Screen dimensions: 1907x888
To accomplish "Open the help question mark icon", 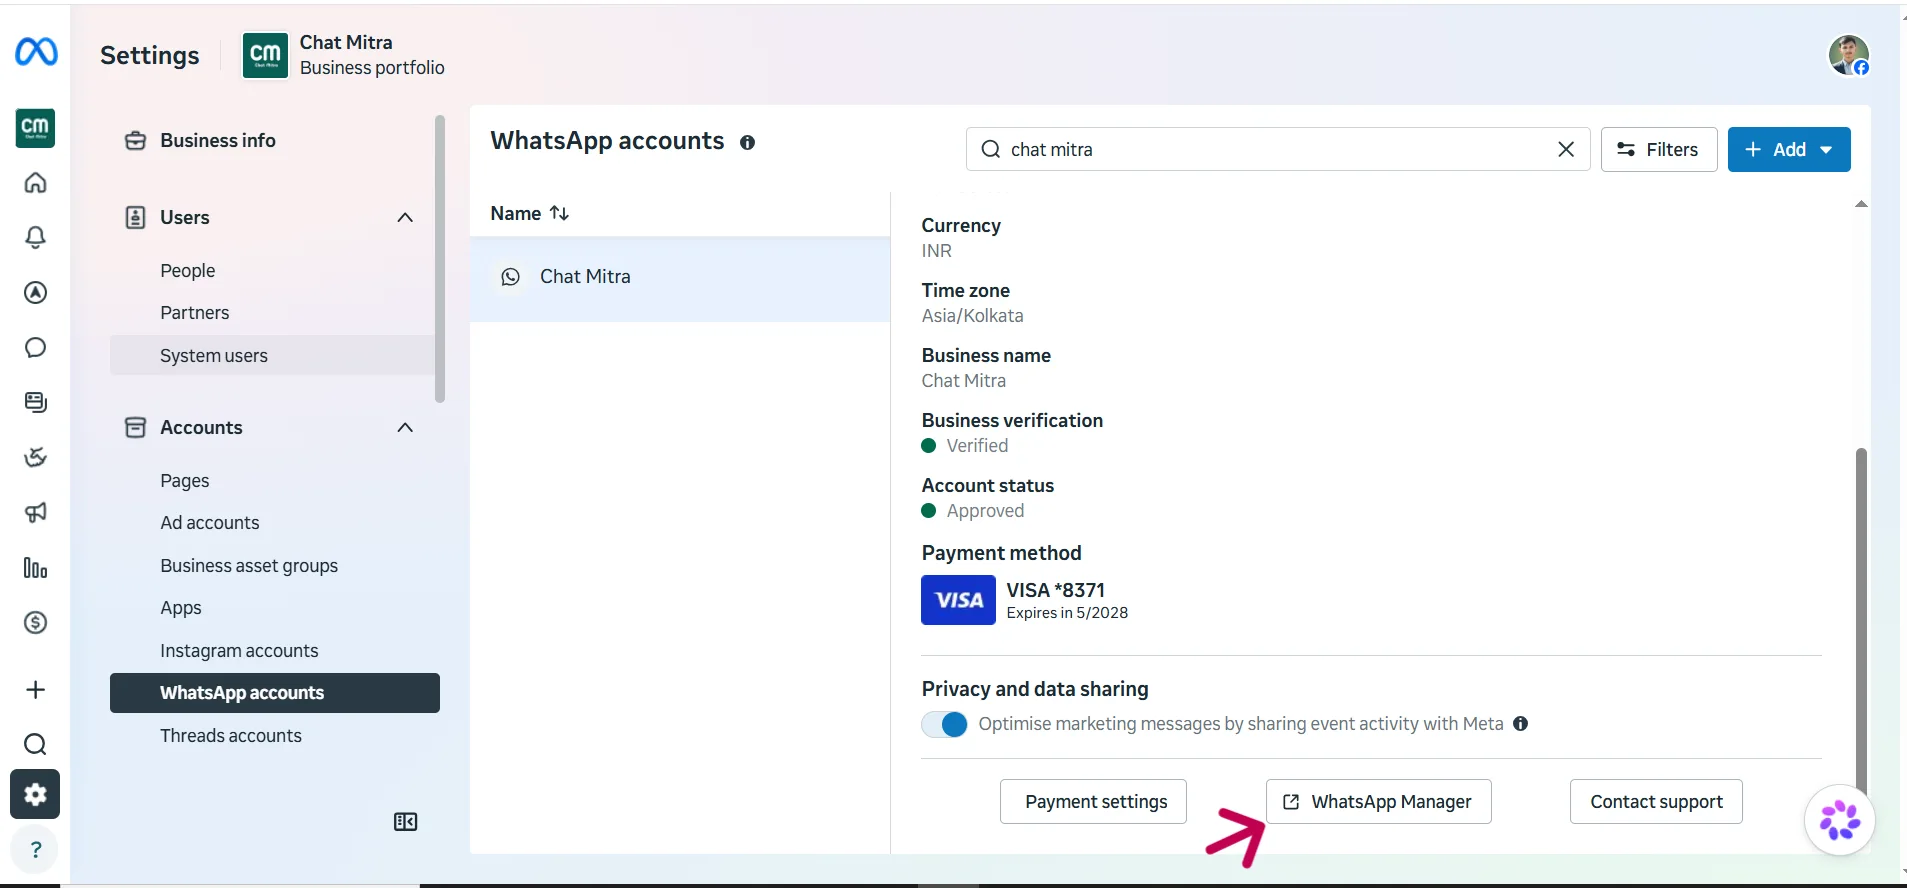I will (x=35, y=849).
